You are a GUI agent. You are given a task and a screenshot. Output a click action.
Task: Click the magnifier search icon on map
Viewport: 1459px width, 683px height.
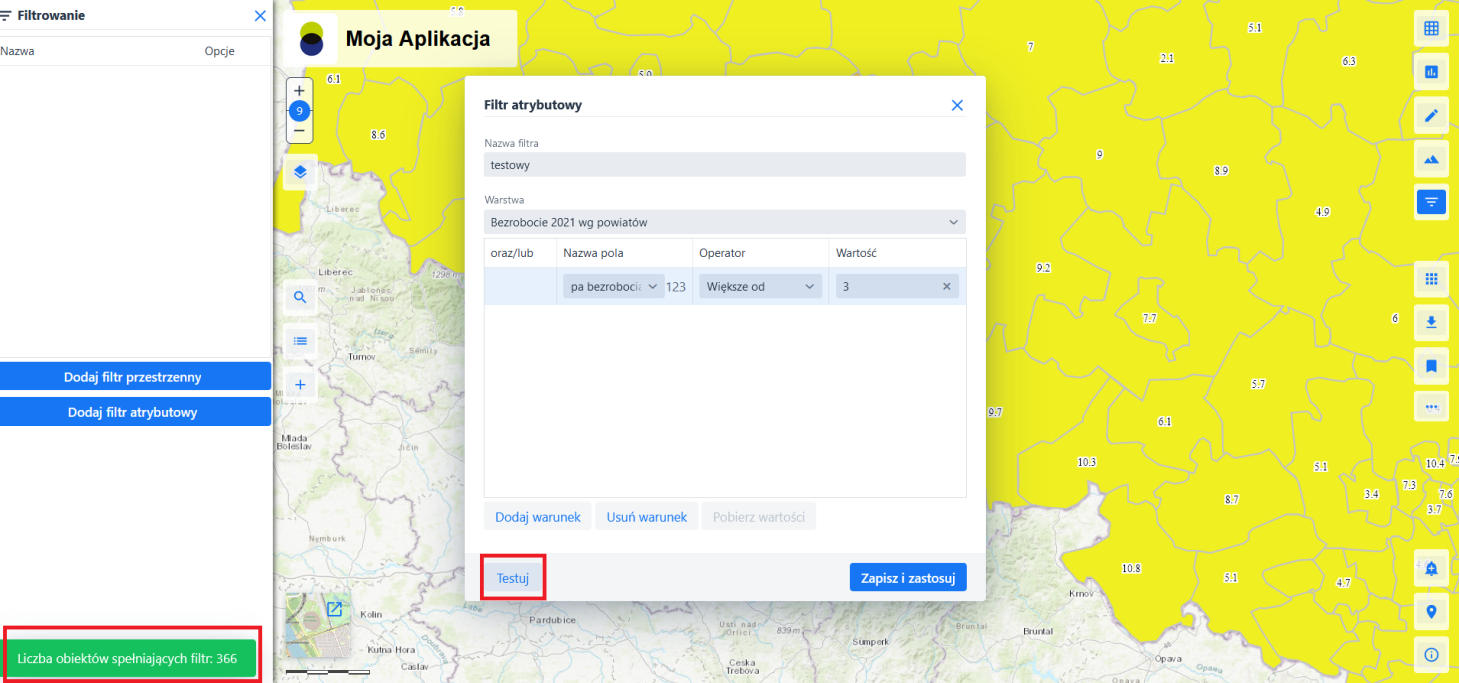click(299, 297)
